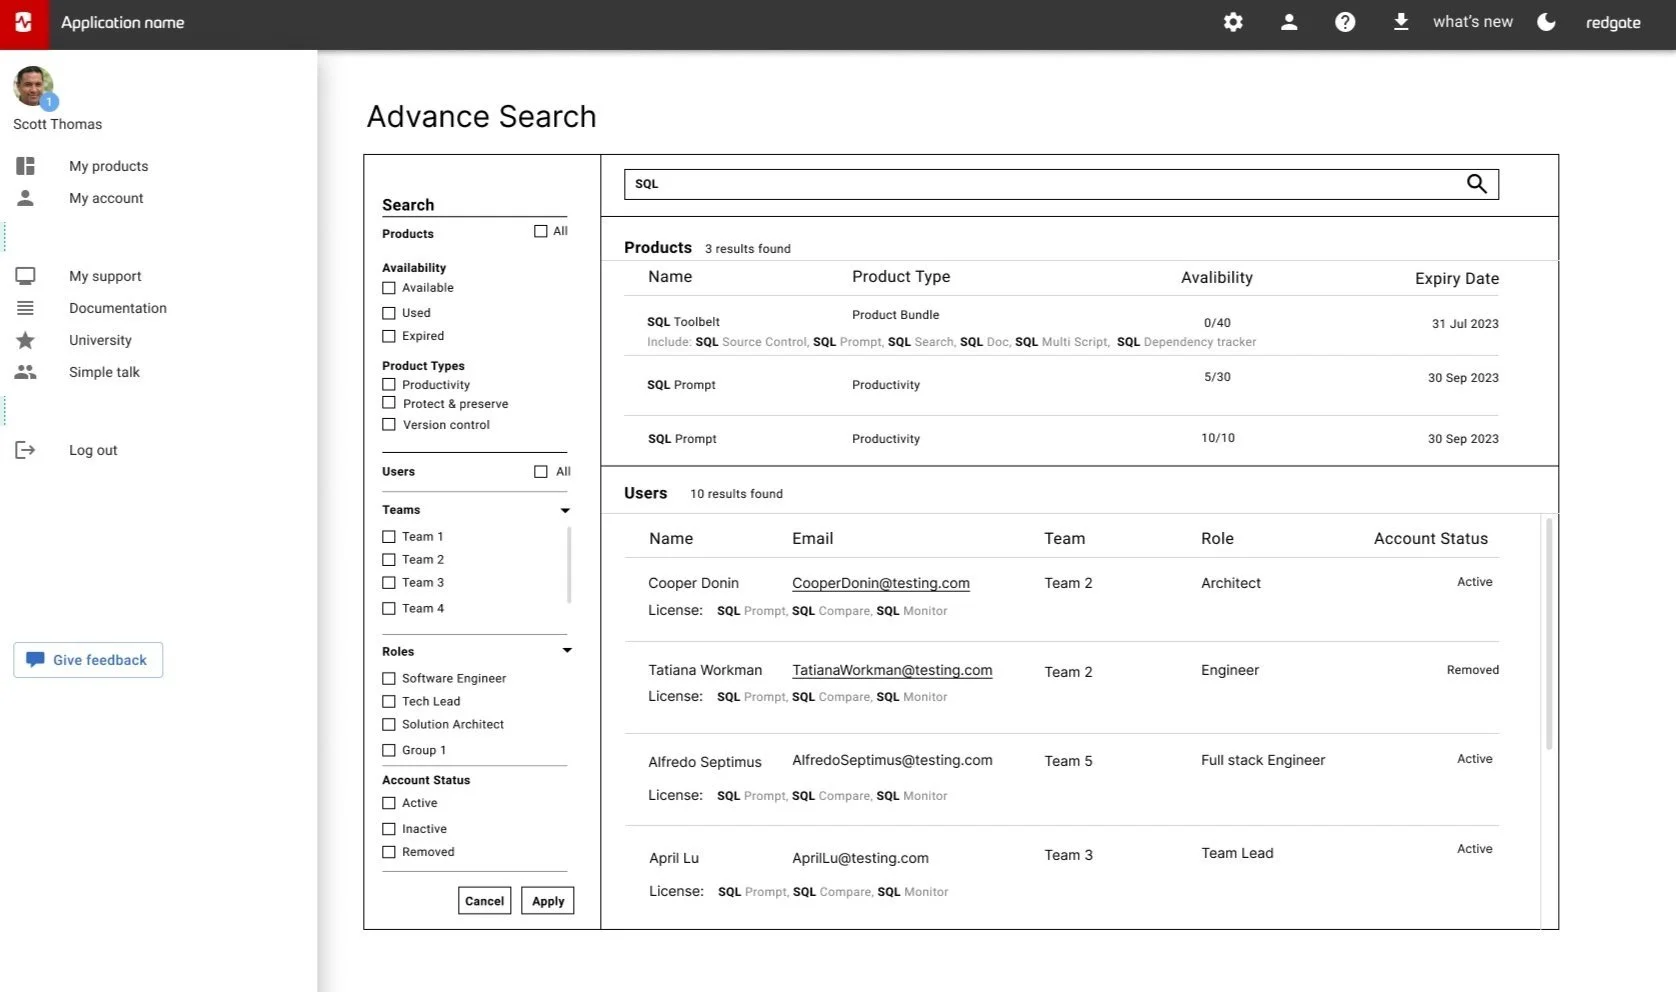Click Cooper Donin user name
The height and width of the screenshot is (992, 1676).
[693, 583]
